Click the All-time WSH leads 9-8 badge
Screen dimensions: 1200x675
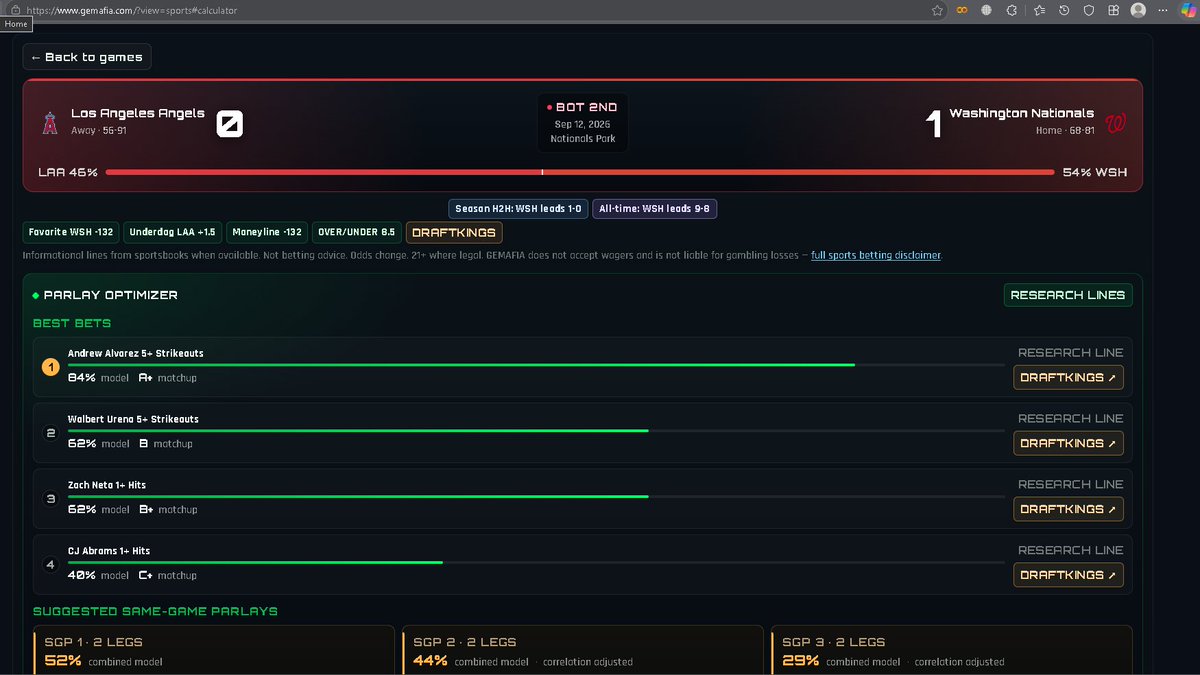click(x=655, y=209)
